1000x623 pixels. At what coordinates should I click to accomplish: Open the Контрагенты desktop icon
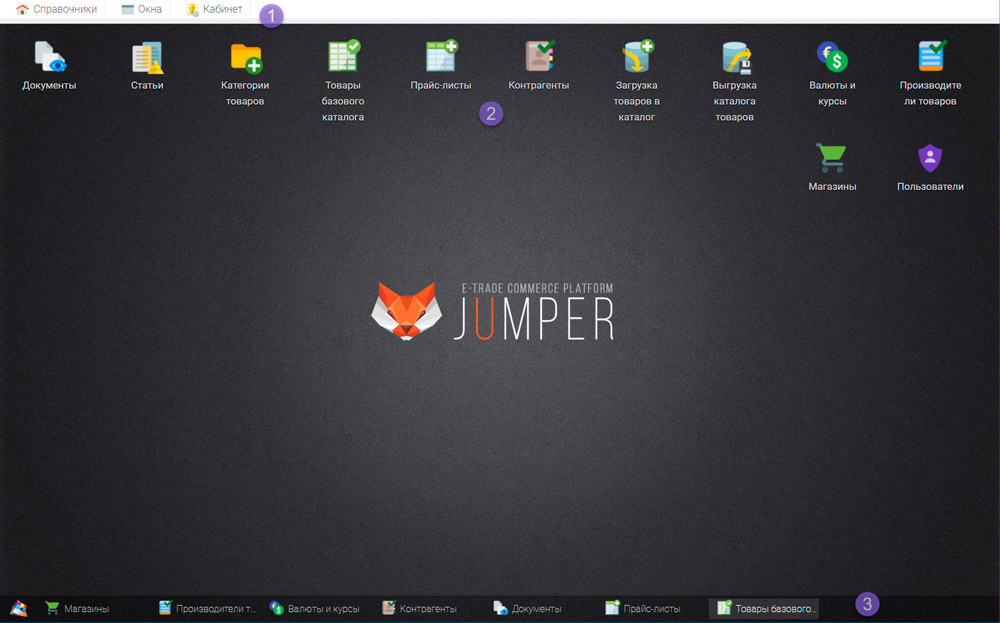[x=539, y=57]
